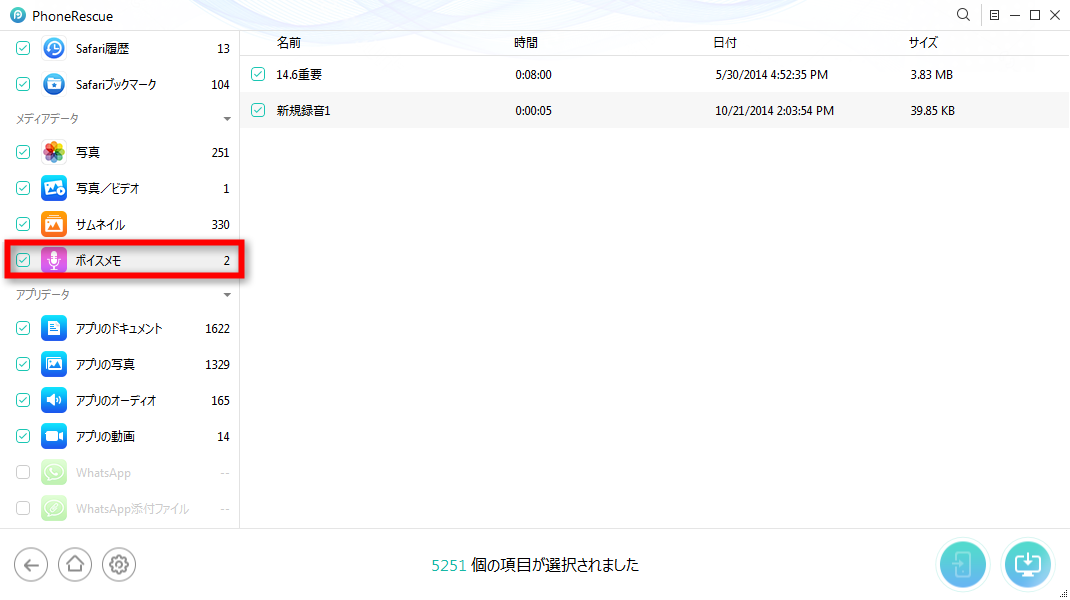The image size is (1070, 600).
Task: Click the メディアデータ section label
Action: pyautogui.click(x=47, y=119)
